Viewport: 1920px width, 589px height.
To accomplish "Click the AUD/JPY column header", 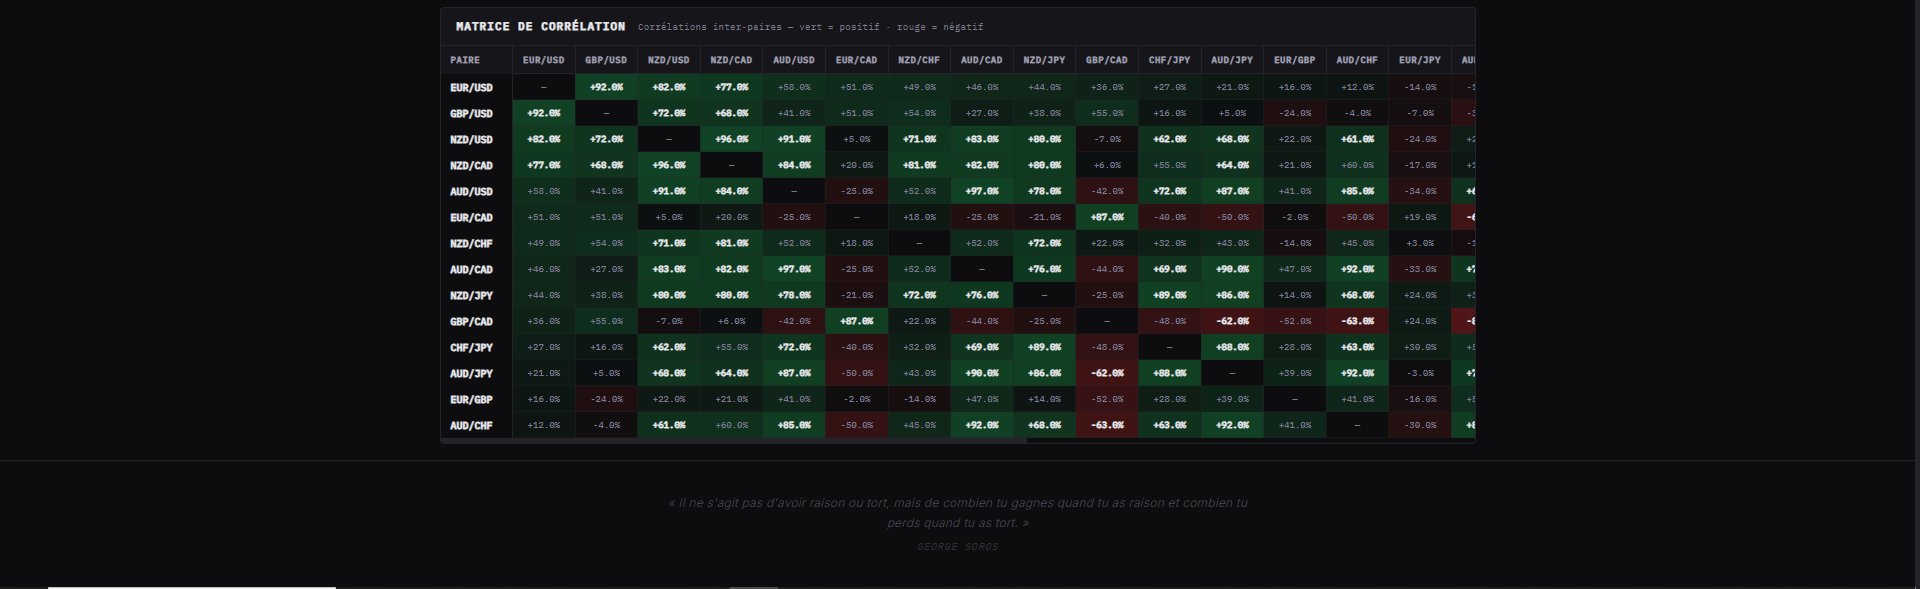I will pos(1231,60).
